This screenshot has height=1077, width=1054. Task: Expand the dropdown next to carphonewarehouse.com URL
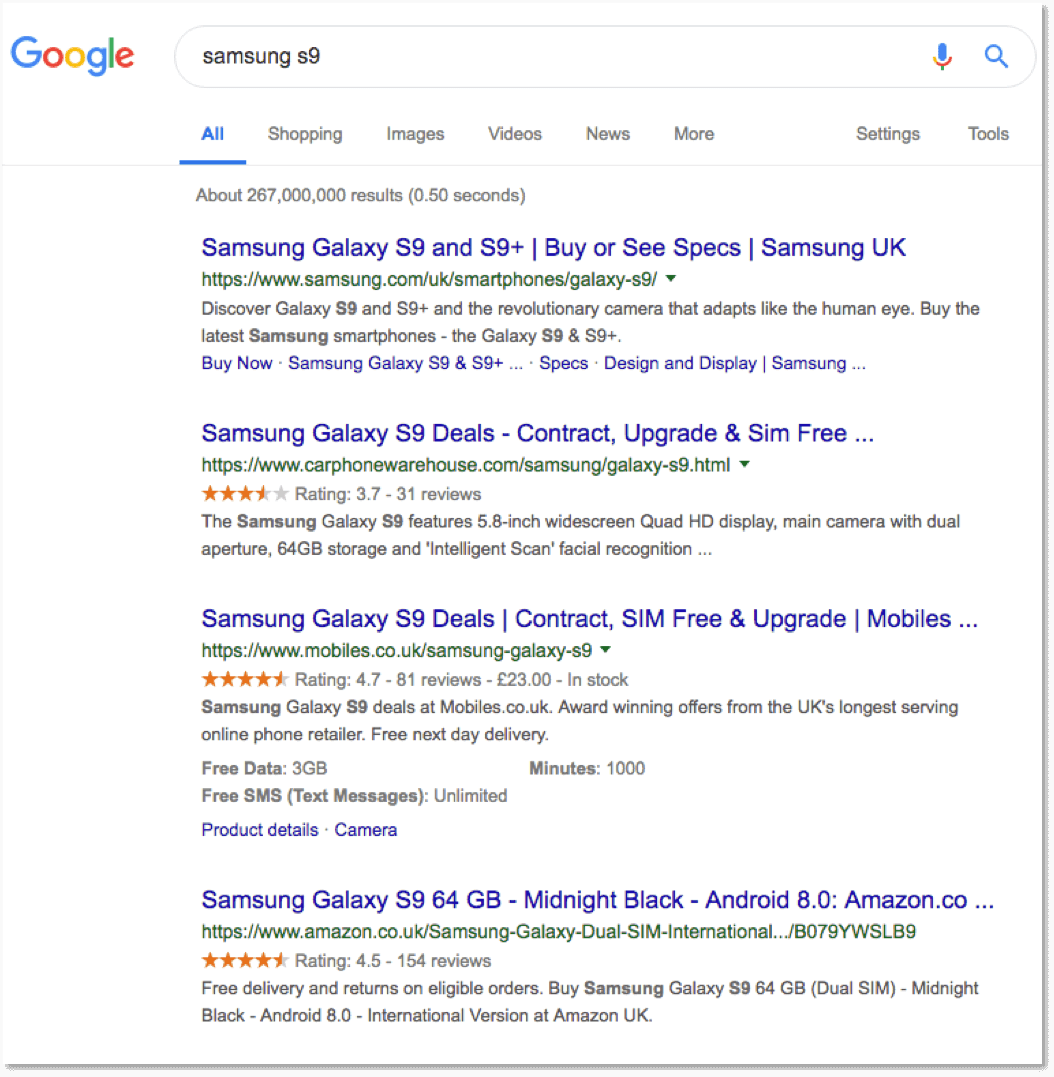(744, 464)
